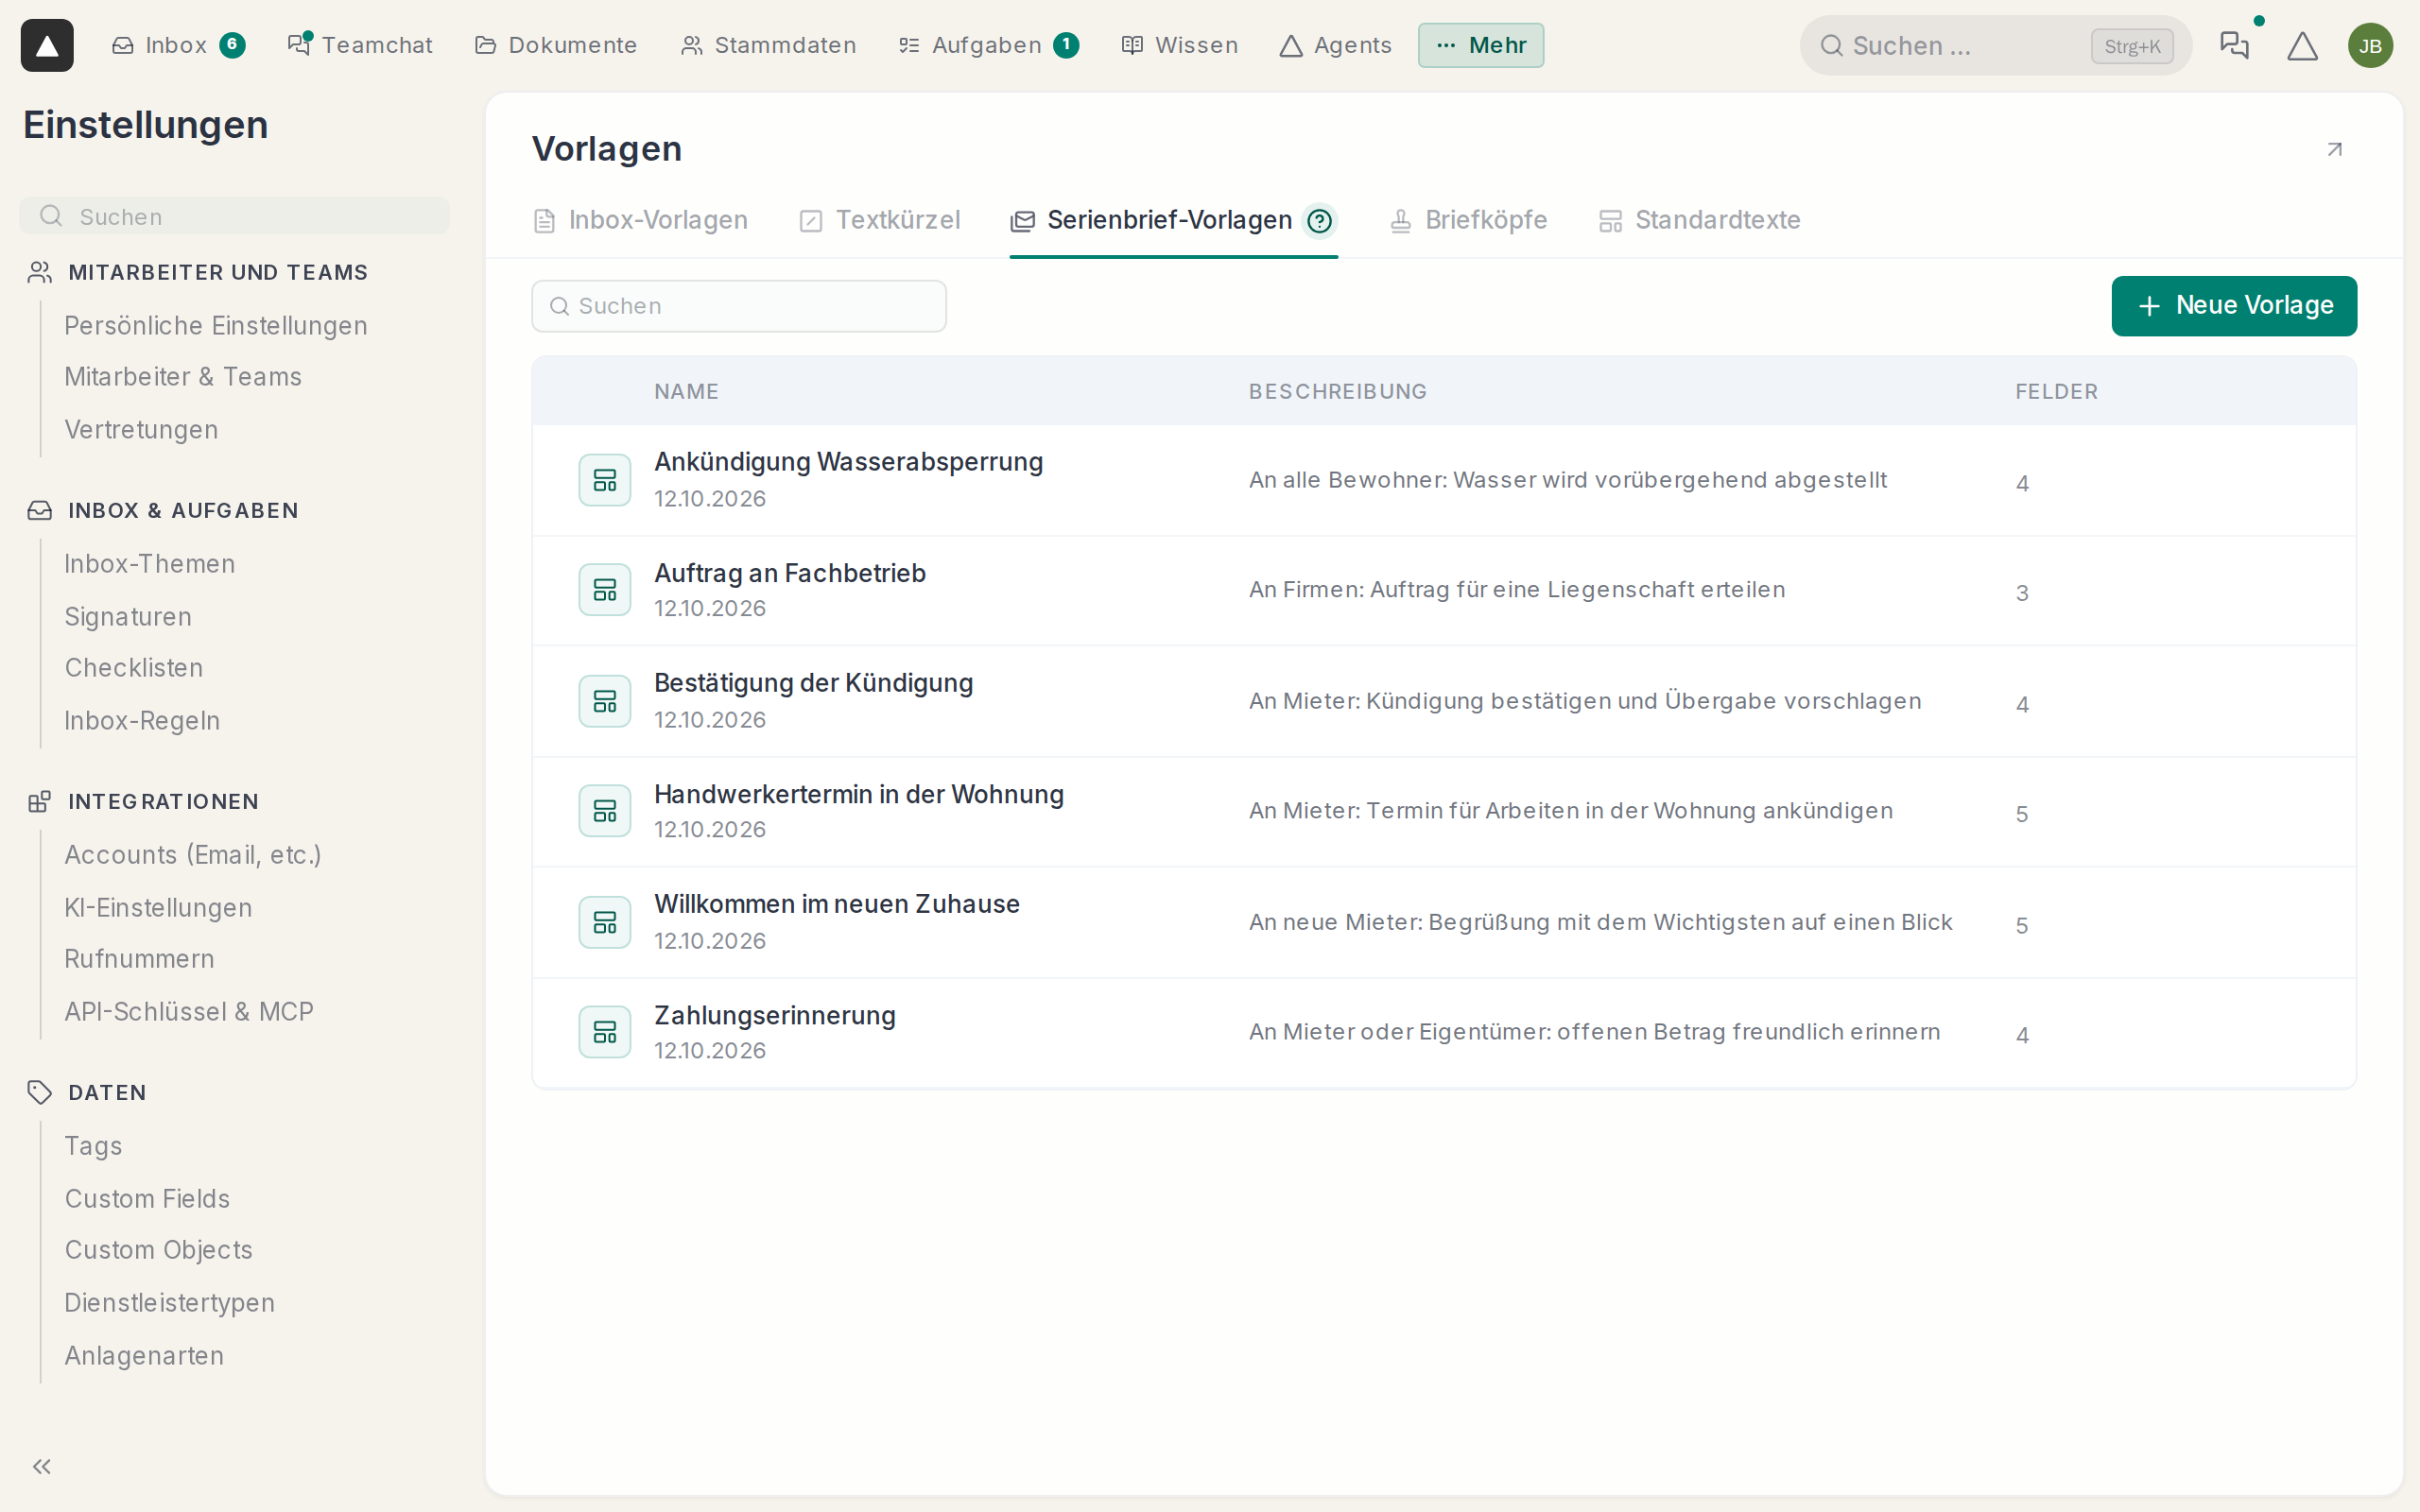Click the NAME column header
Image resolution: width=2420 pixels, height=1512 pixels.
point(686,392)
